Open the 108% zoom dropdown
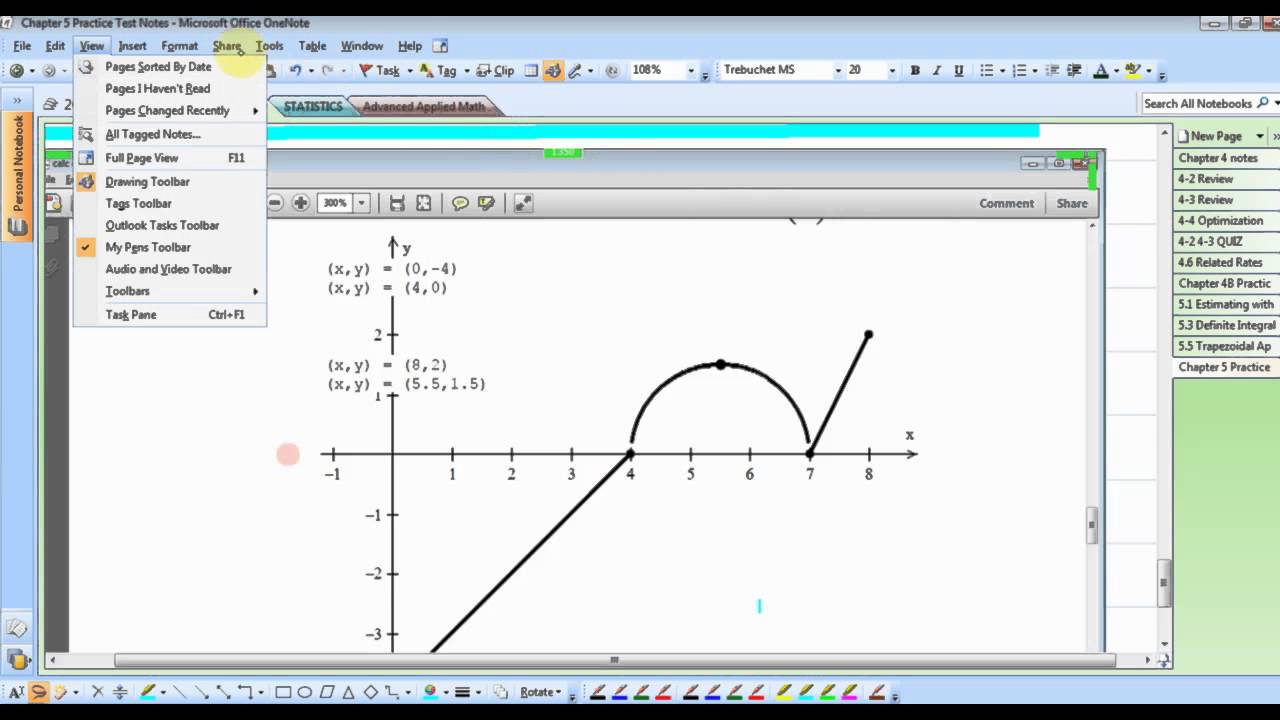The width and height of the screenshot is (1280, 720). 691,70
